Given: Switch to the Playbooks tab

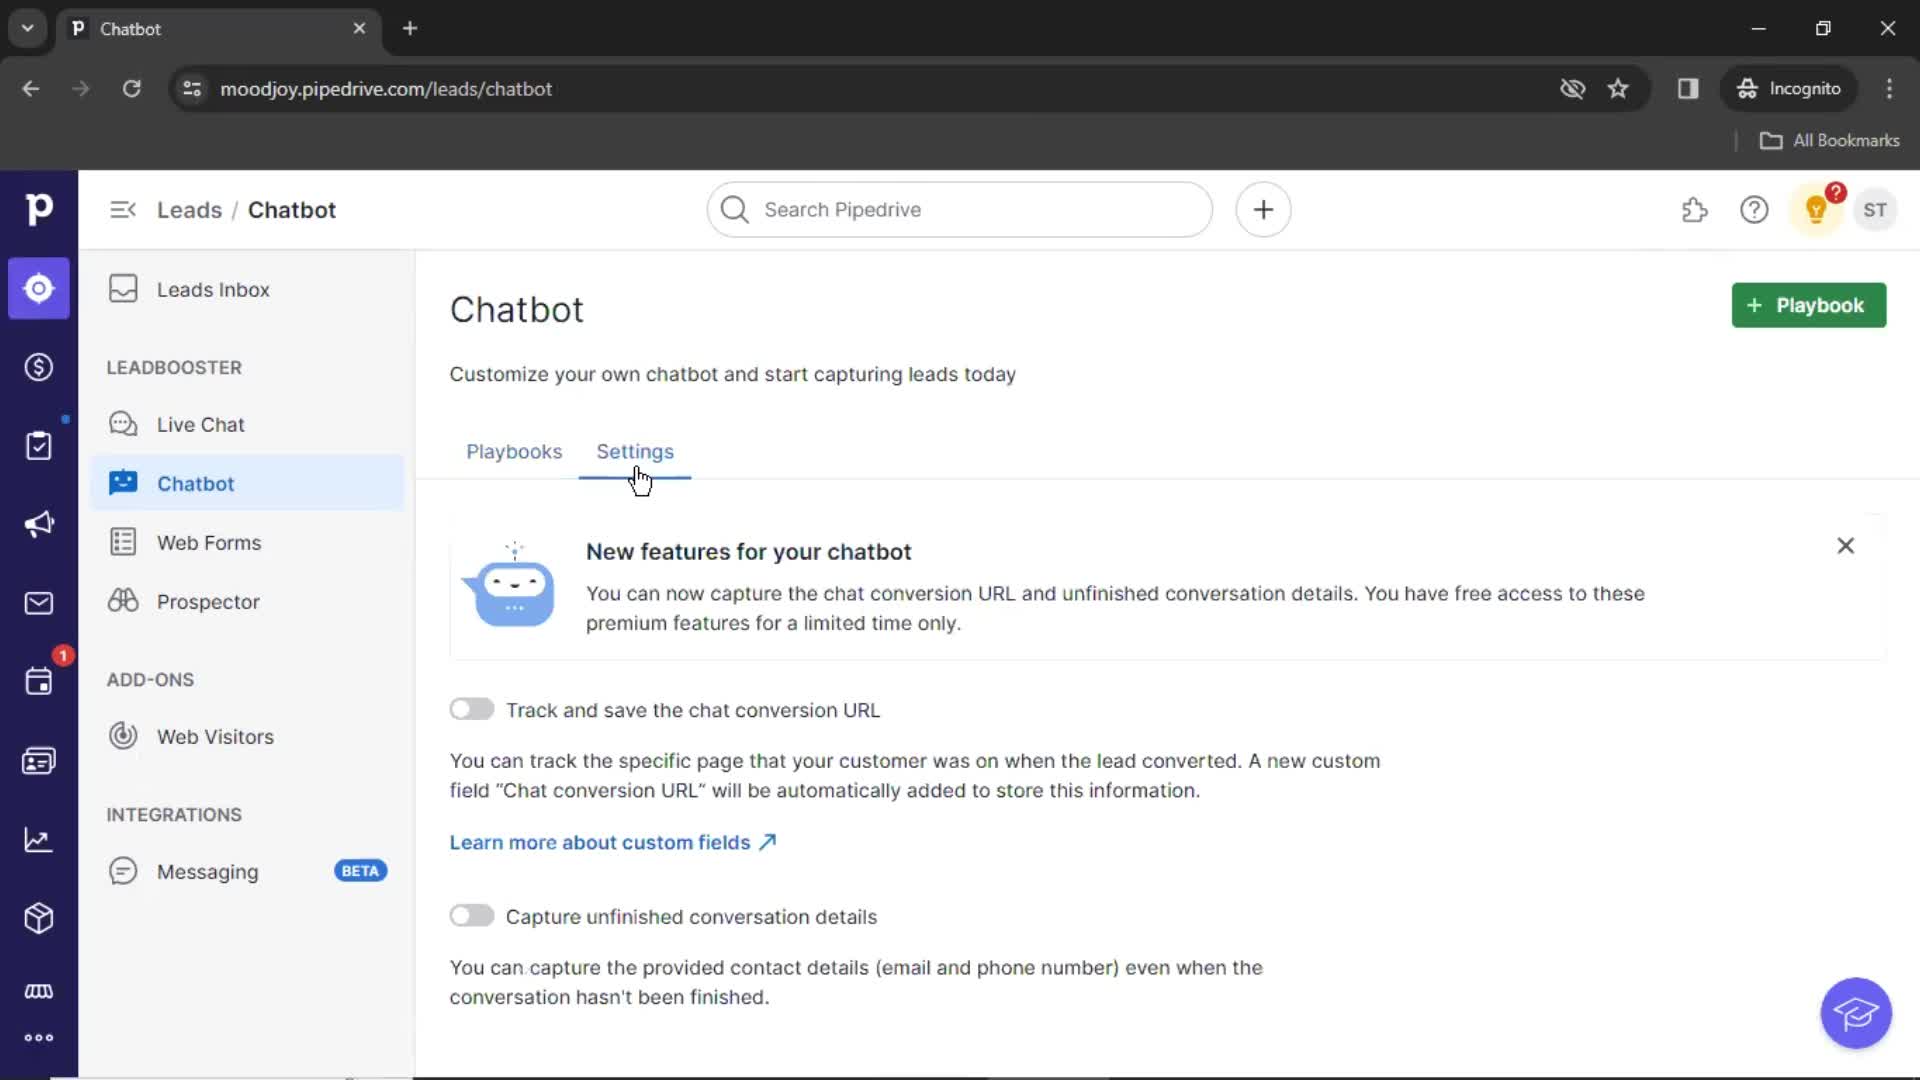Looking at the screenshot, I should (514, 451).
